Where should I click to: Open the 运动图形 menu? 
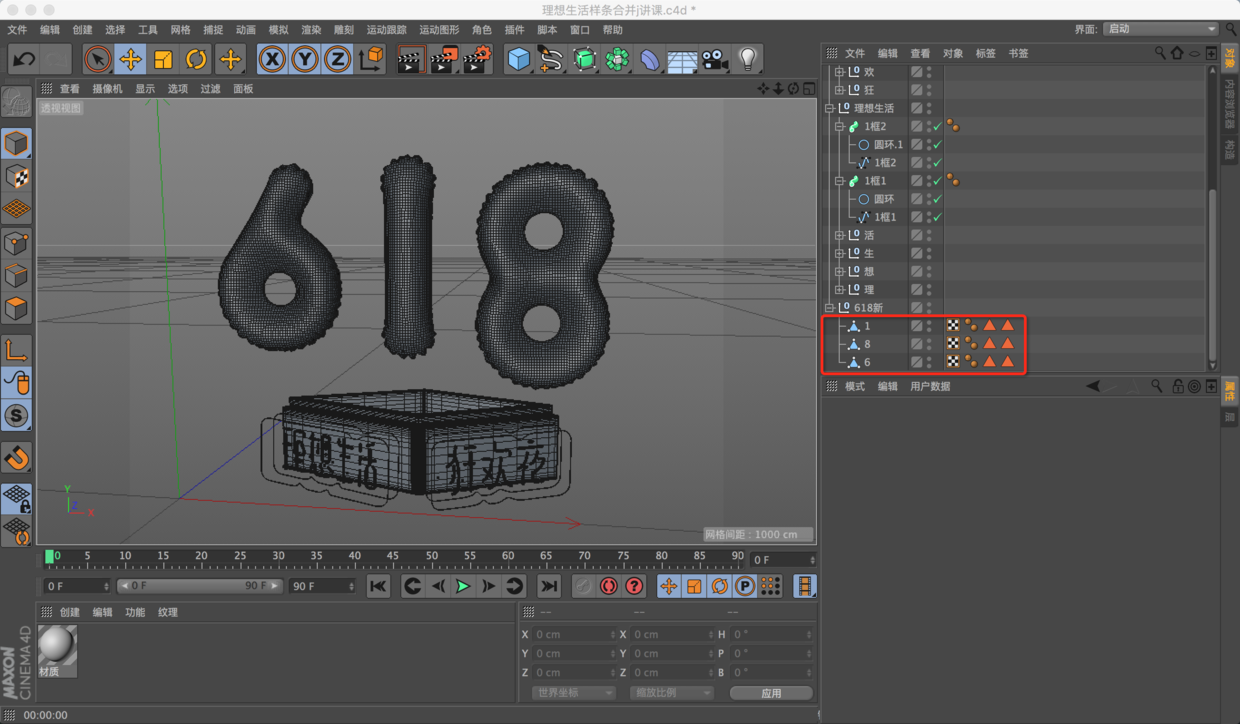pyautogui.click(x=439, y=30)
